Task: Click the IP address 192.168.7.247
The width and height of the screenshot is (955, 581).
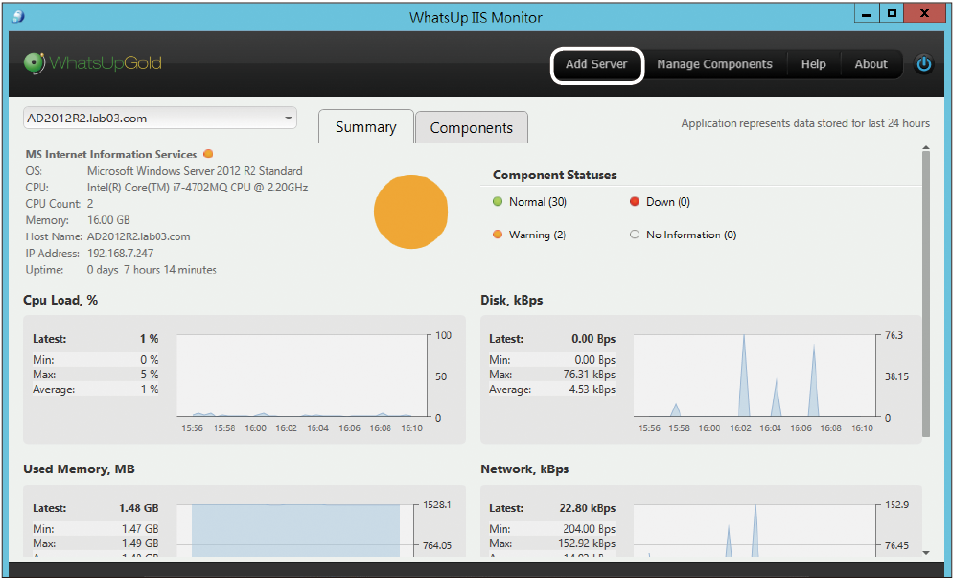Action: click(120, 253)
